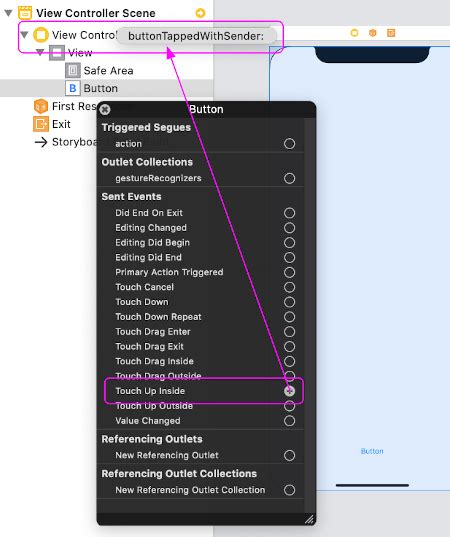Image resolution: width=450 pixels, height=537 pixels.
Task: Select the Safe Area icon
Action: coord(73,71)
